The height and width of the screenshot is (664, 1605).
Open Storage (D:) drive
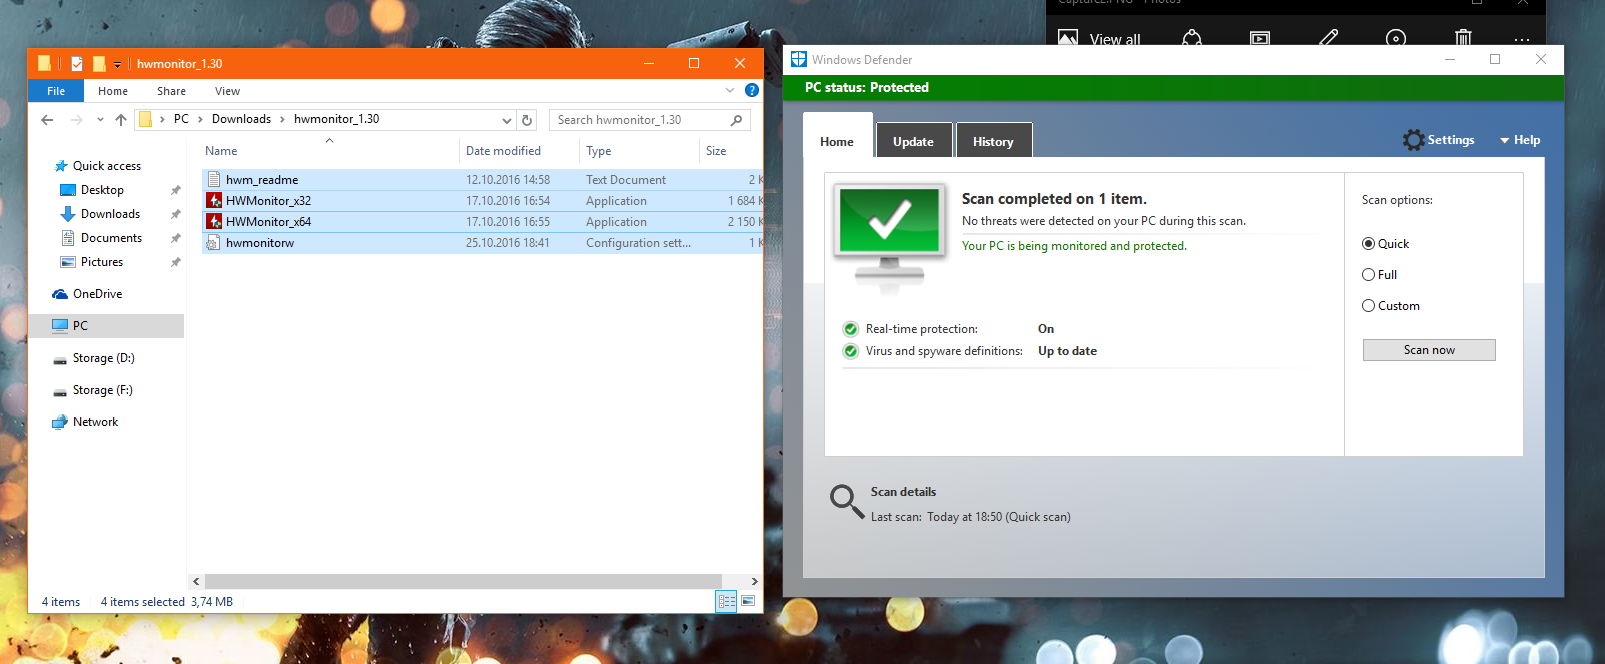pos(103,358)
